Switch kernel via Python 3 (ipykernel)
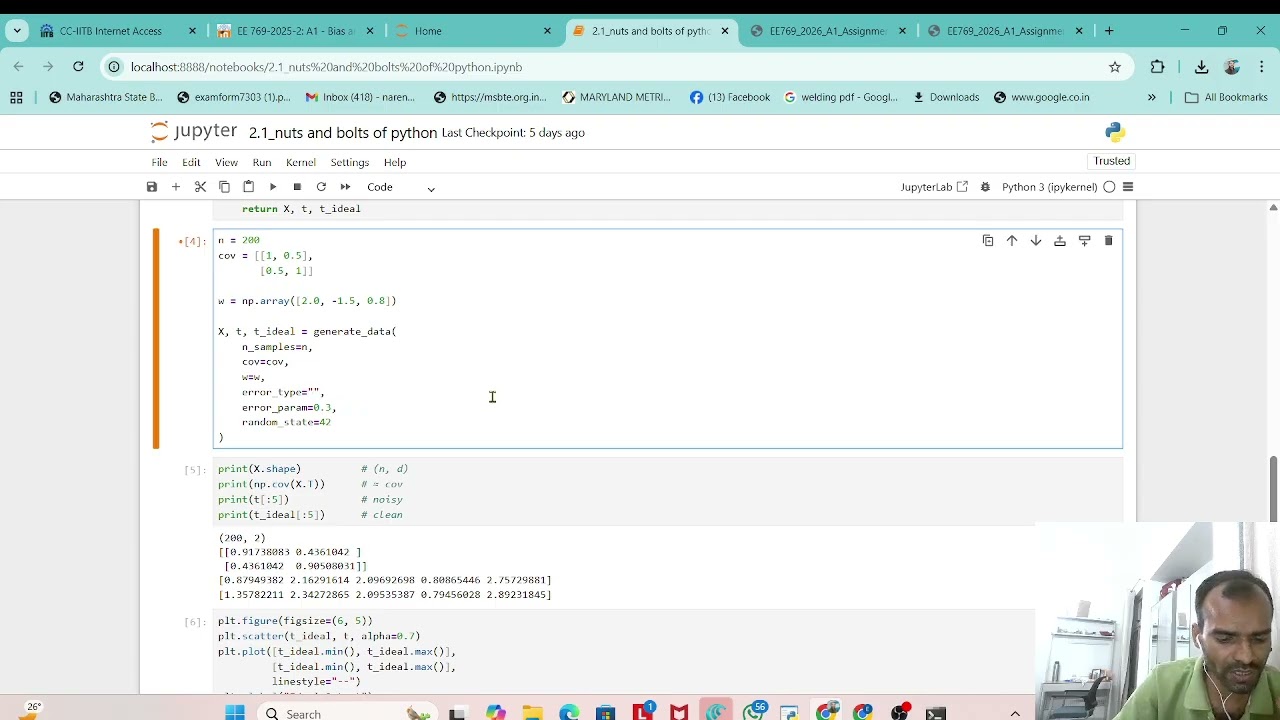This screenshot has height=720, width=1280. [x=1049, y=187]
